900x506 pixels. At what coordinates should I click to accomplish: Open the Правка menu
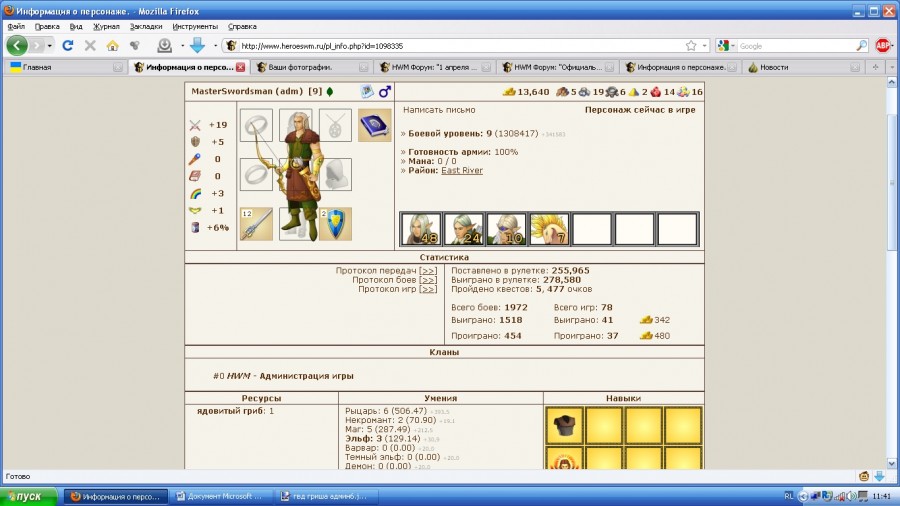[47, 26]
